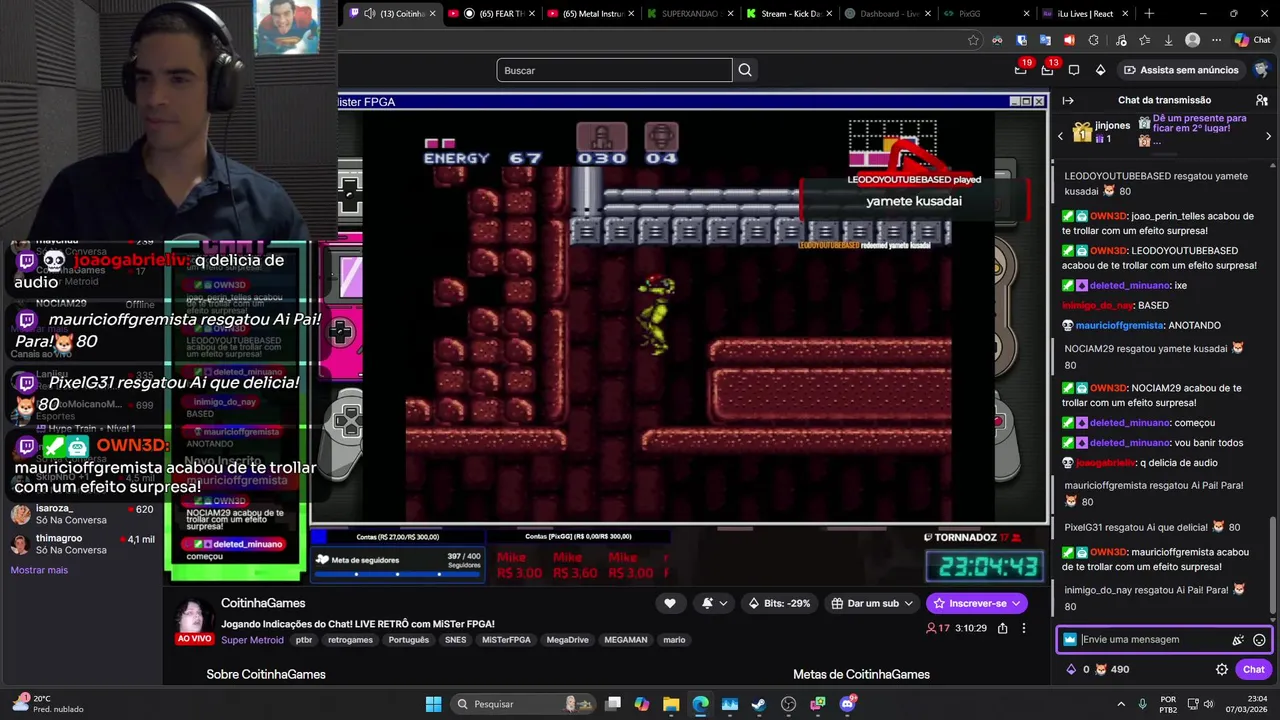Open Steam from the Windows taskbar

(758, 704)
